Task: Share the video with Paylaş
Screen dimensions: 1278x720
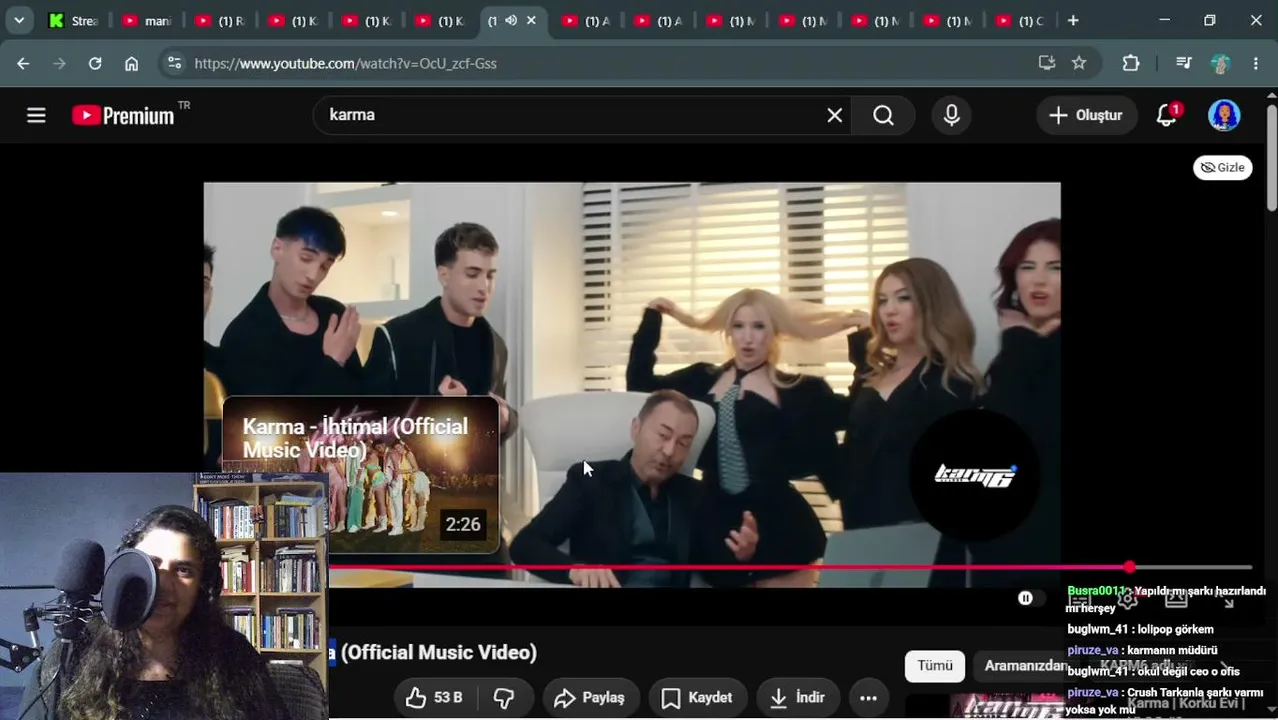Action: [x=590, y=698]
